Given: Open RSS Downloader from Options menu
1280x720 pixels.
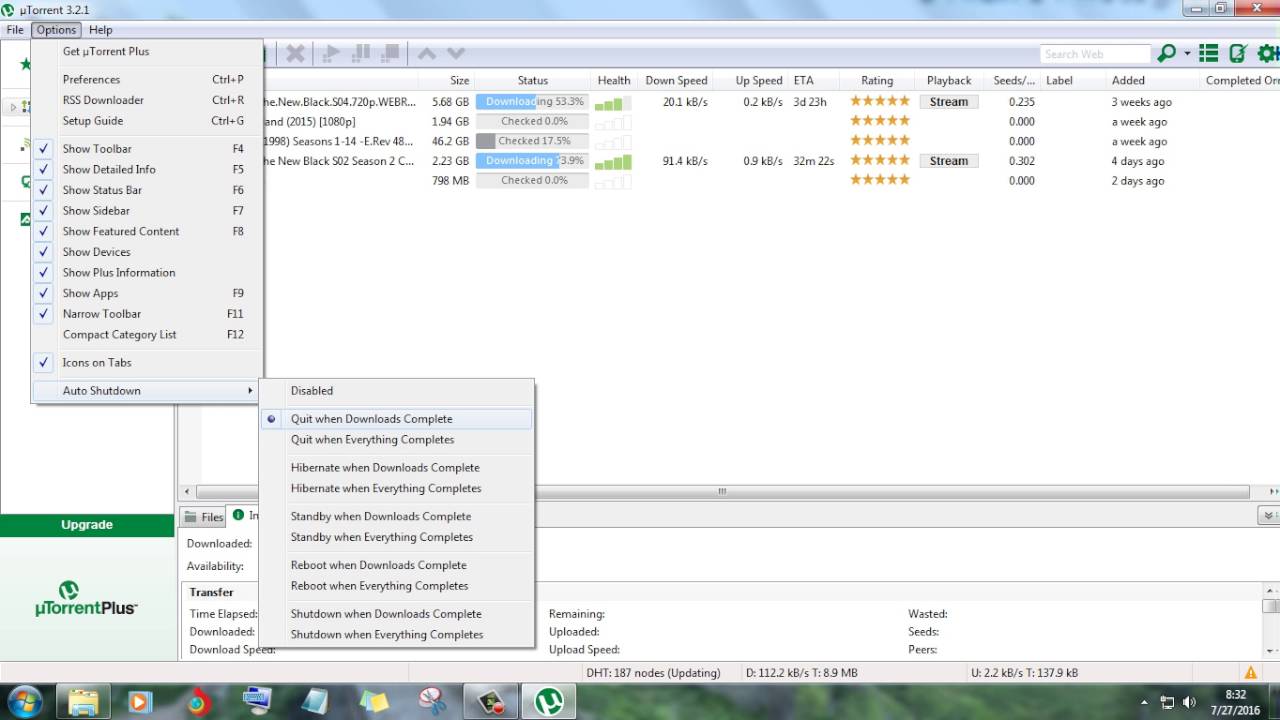Looking at the screenshot, I should [147, 100].
